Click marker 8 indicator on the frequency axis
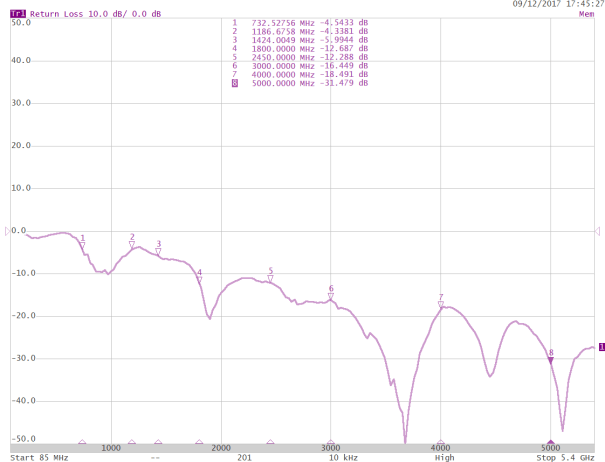 [550, 442]
